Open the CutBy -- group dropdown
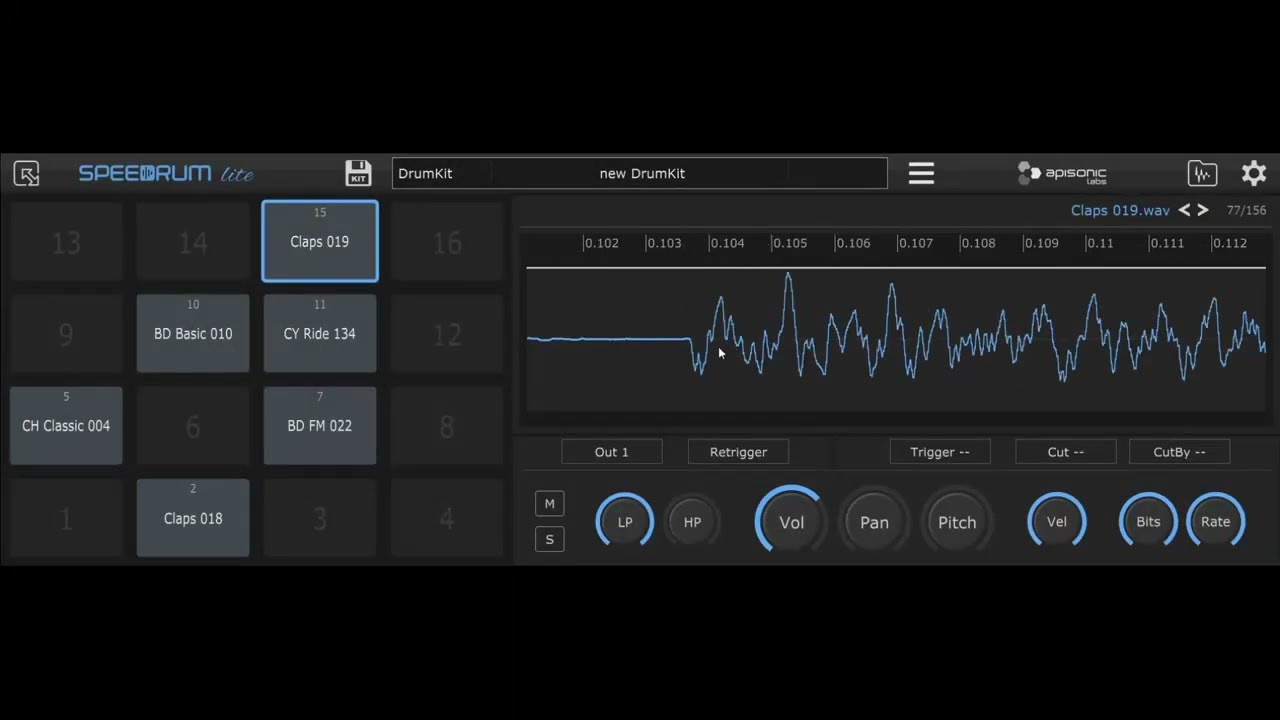This screenshot has width=1280, height=720. click(x=1180, y=452)
